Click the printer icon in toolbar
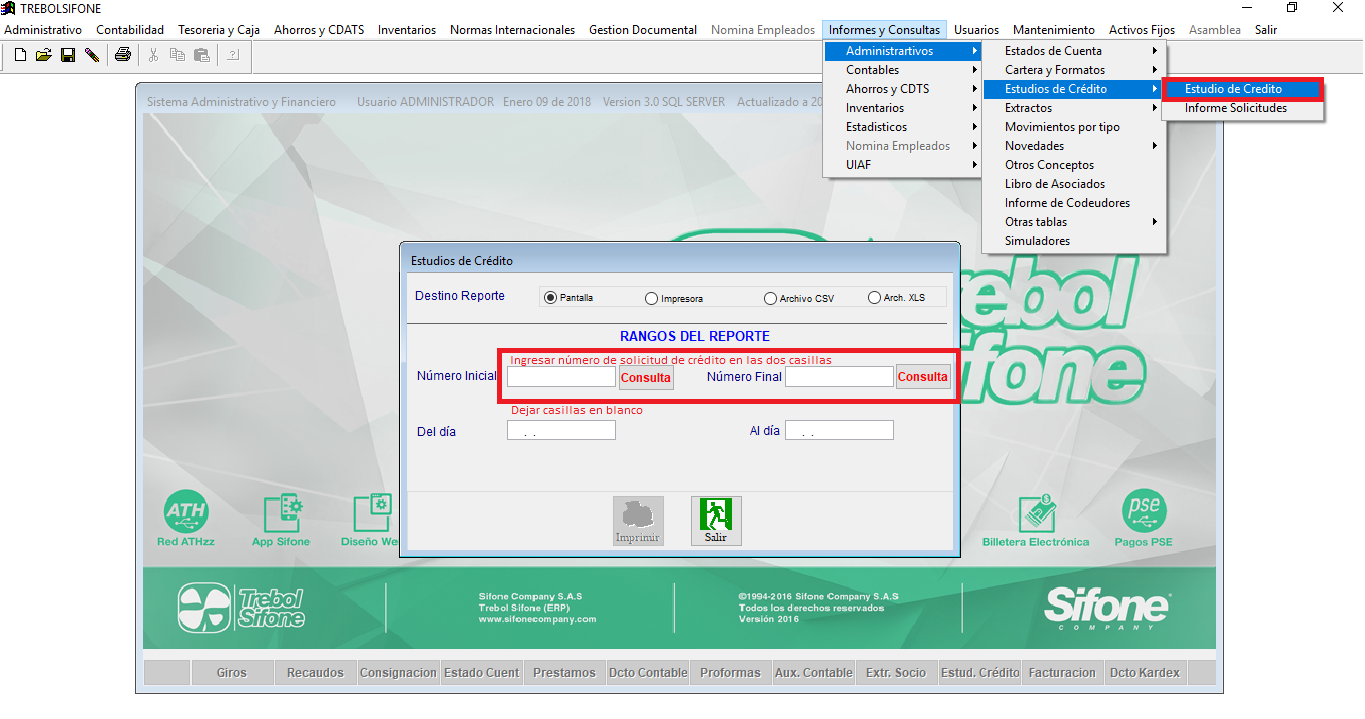The image size is (1365, 719). 122,55
